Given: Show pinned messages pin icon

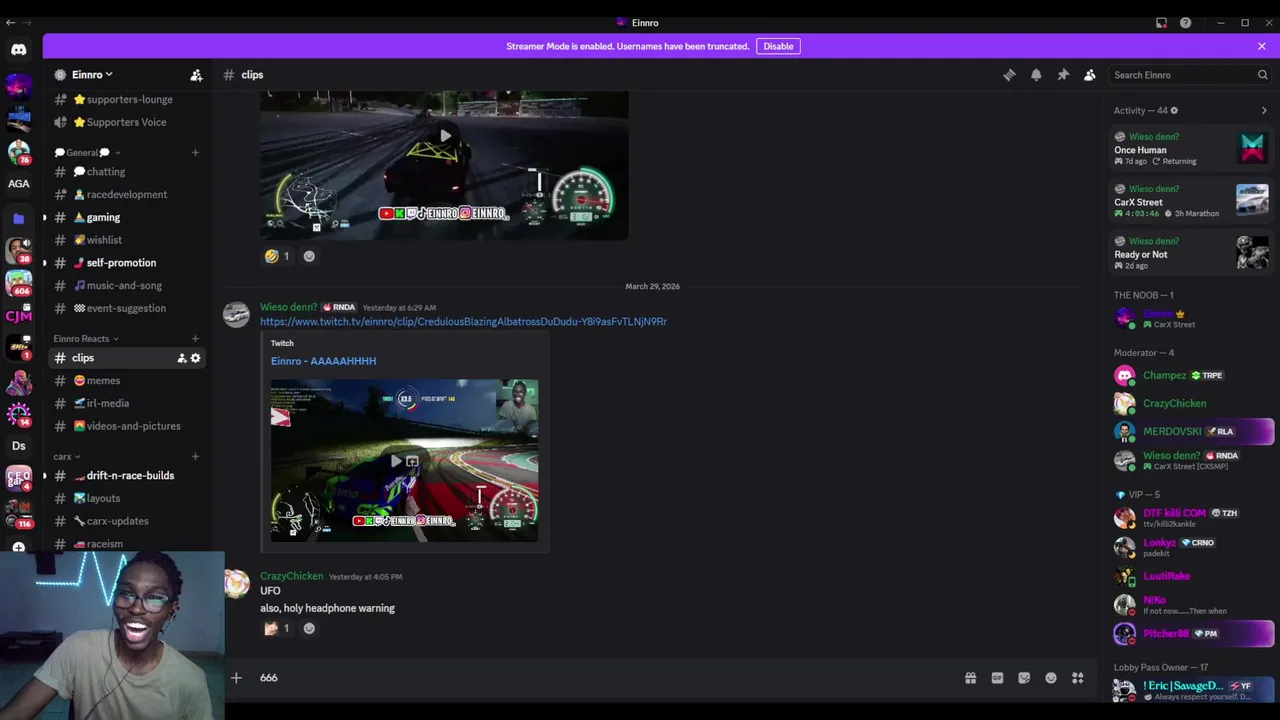Looking at the screenshot, I should (x=1063, y=75).
